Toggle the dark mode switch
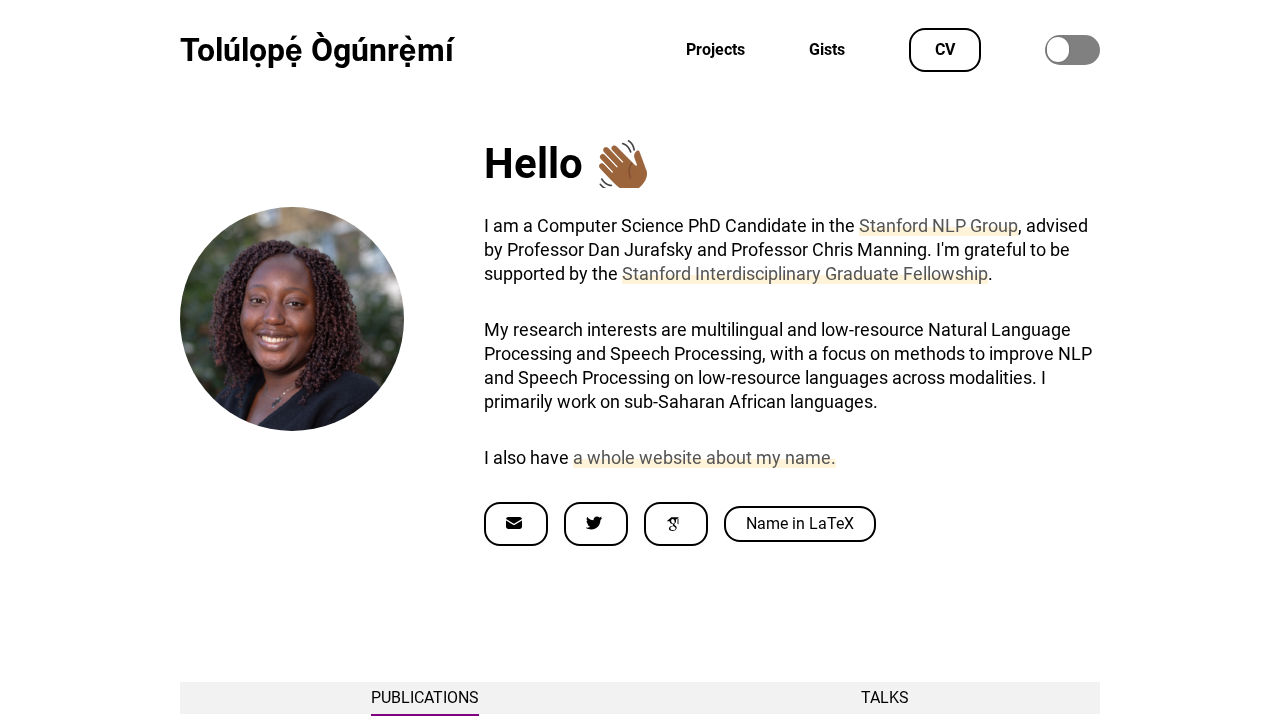Image resolution: width=1280 pixels, height=720 pixels. point(1072,49)
